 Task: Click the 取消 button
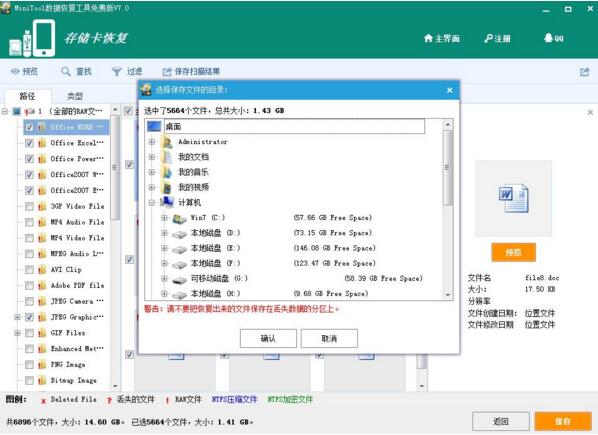(x=329, y=338)
